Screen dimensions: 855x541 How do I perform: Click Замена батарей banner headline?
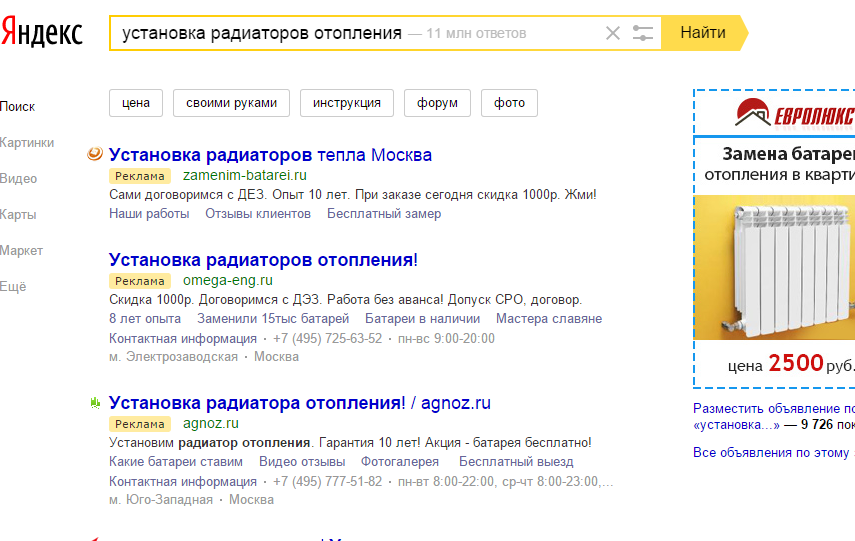(x=788, y=154)
